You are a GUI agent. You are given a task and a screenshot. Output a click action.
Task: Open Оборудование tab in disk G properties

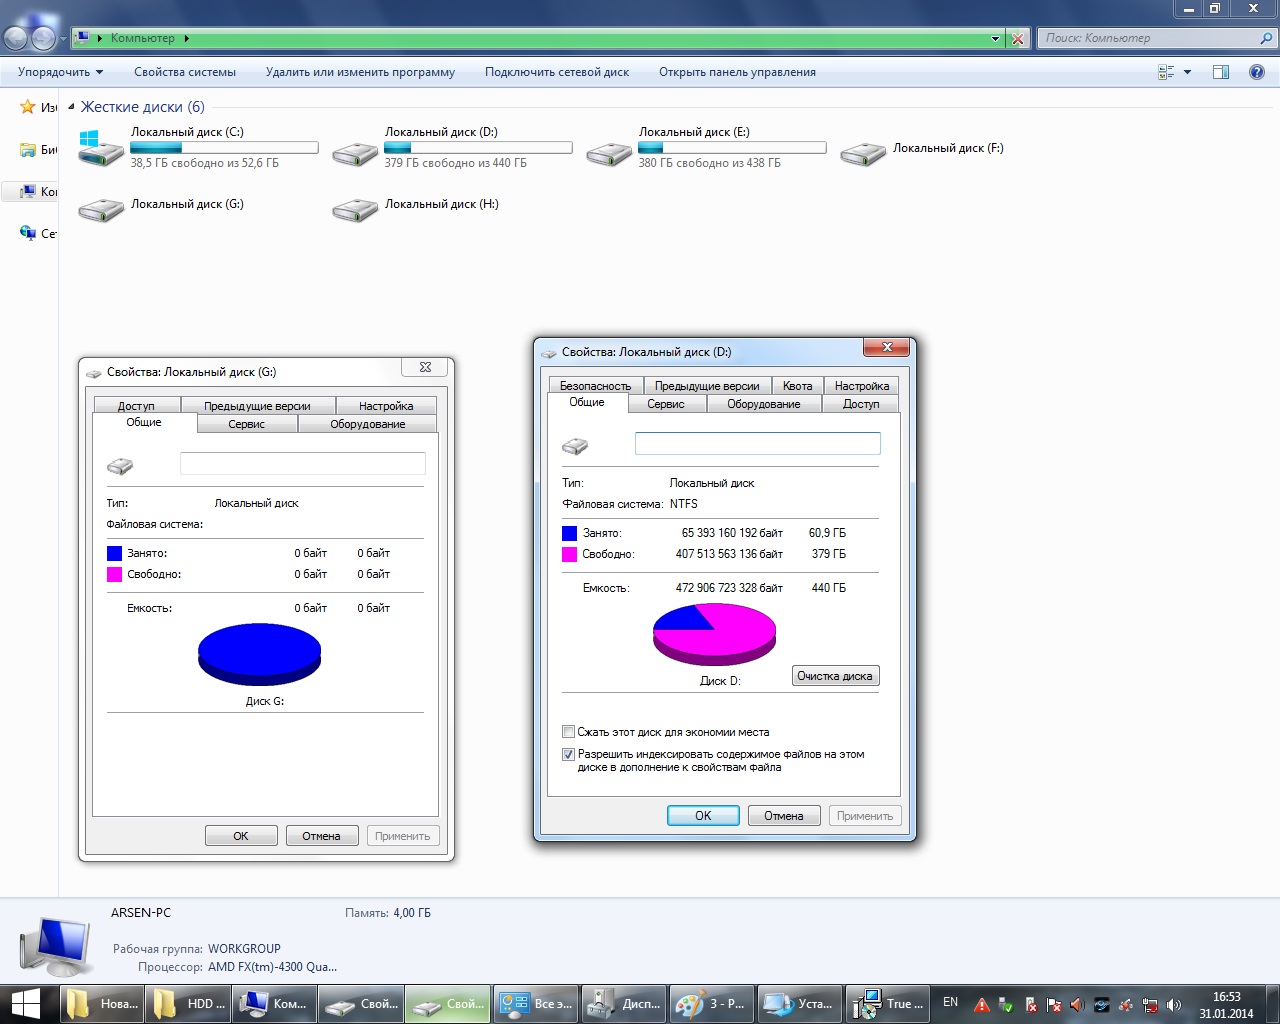point(367,424)
